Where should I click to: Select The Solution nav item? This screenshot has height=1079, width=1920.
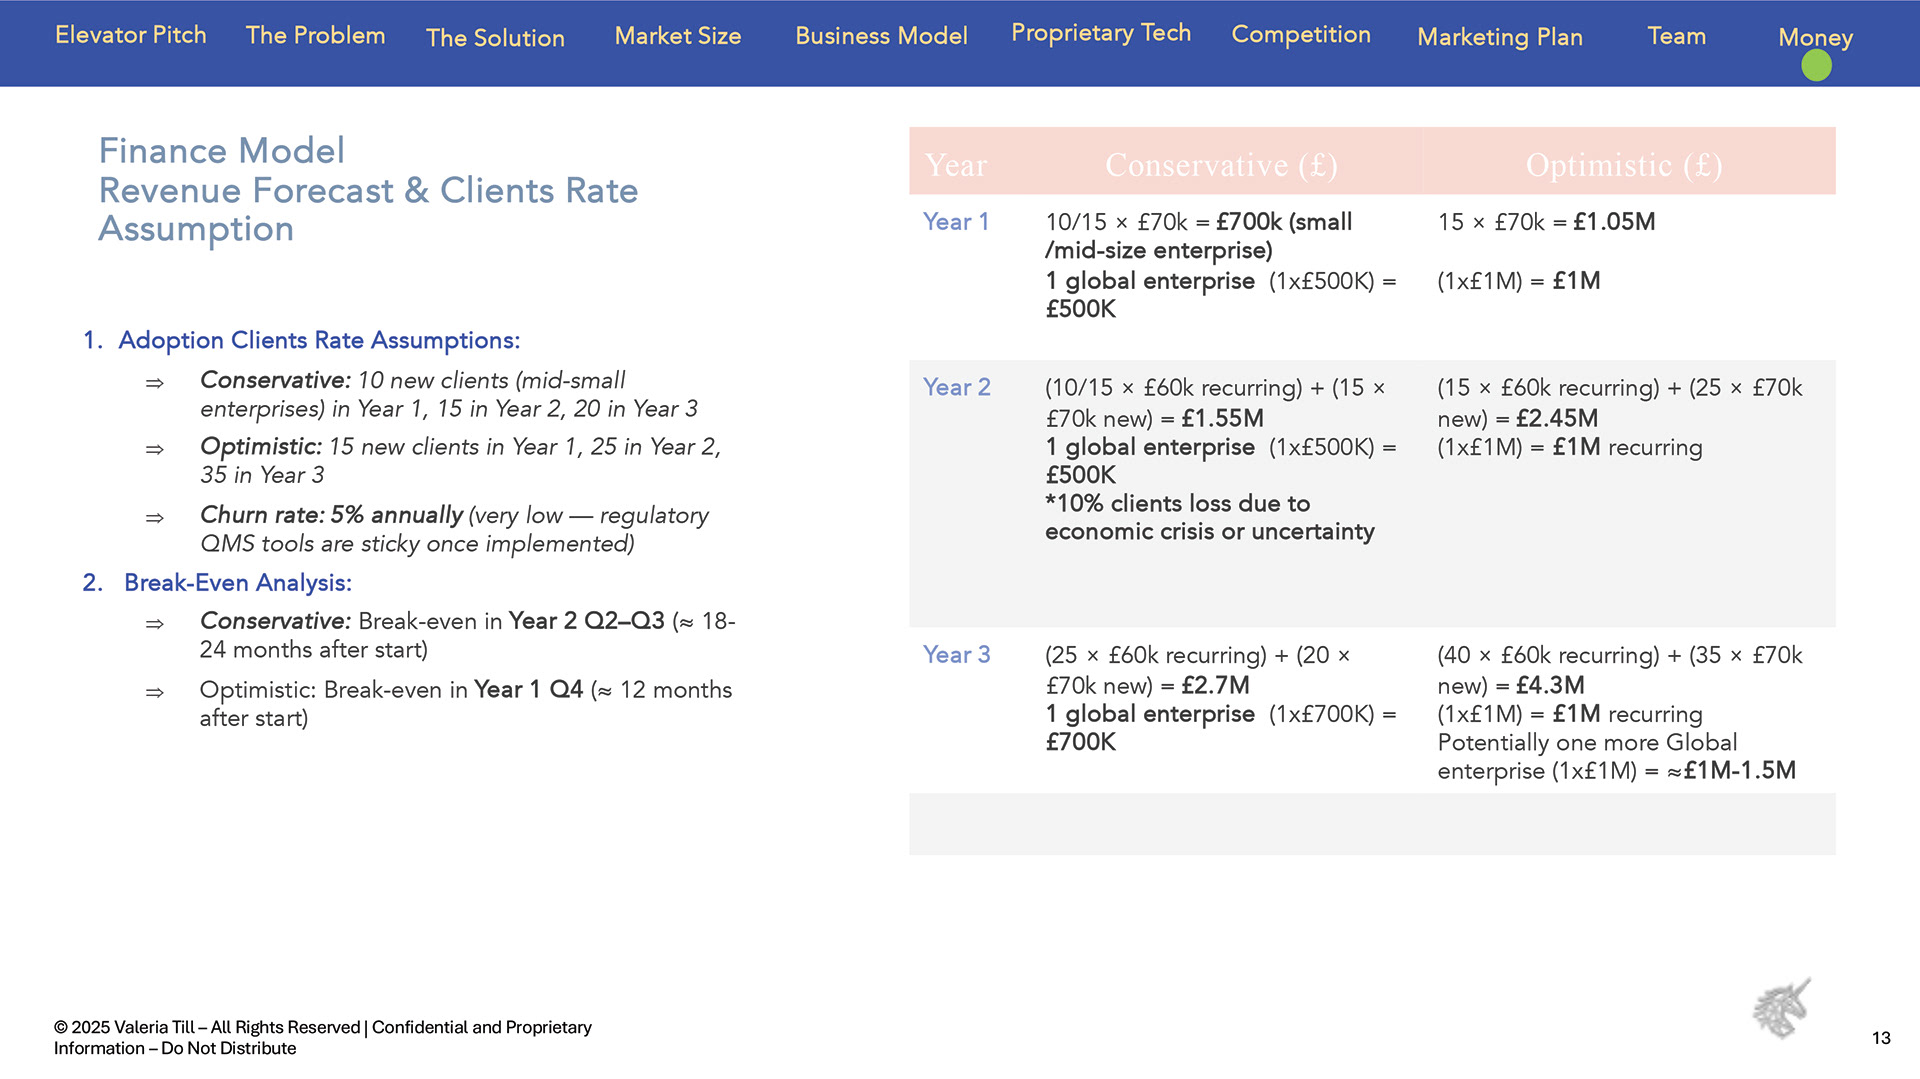(x=495, y=38)
